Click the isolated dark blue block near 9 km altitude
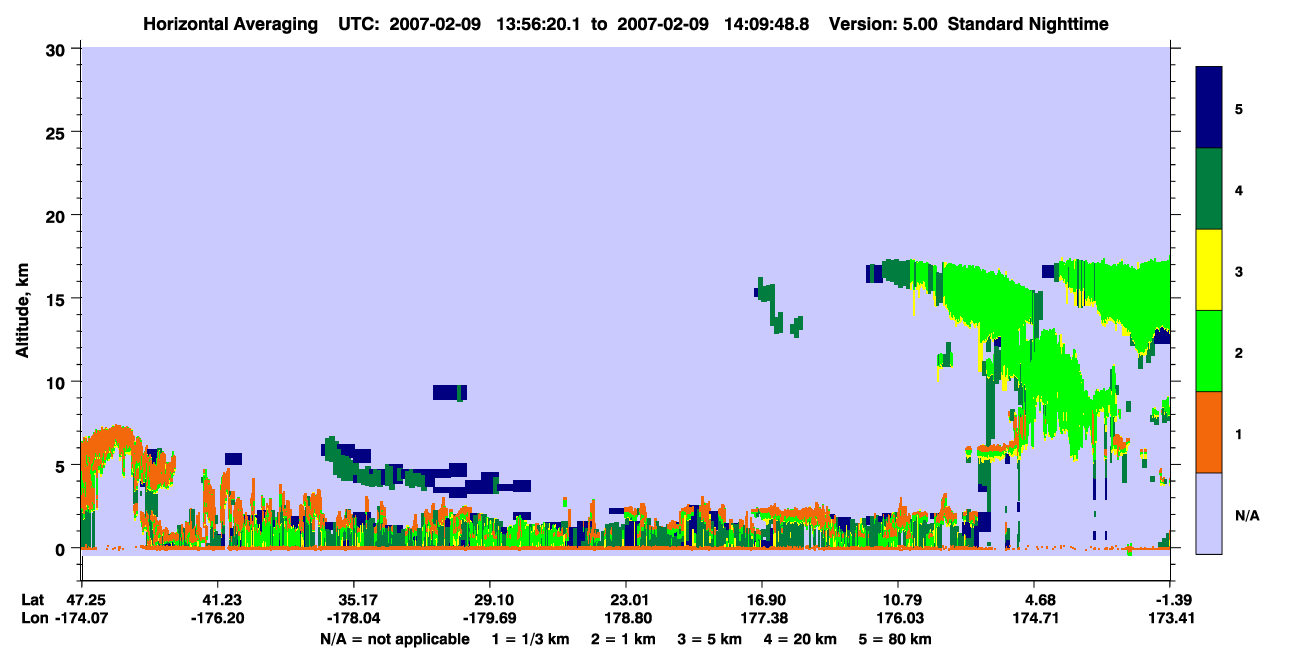The image size is (1300, 667). (449, 392)
